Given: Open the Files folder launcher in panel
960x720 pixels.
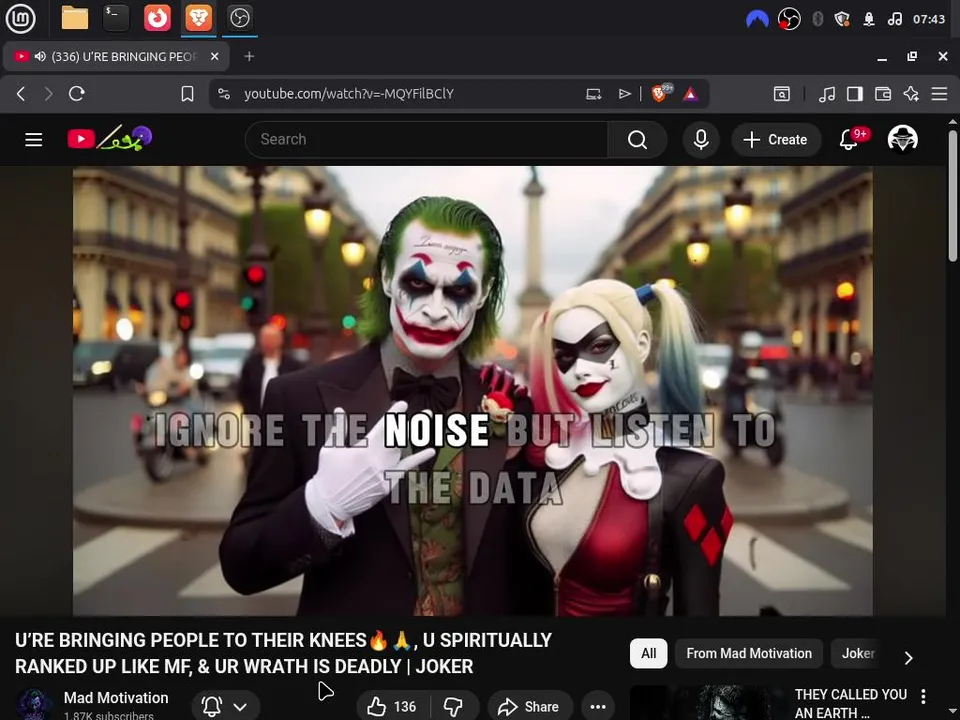Looking at the screenshot, I should [x=75, y=18].
